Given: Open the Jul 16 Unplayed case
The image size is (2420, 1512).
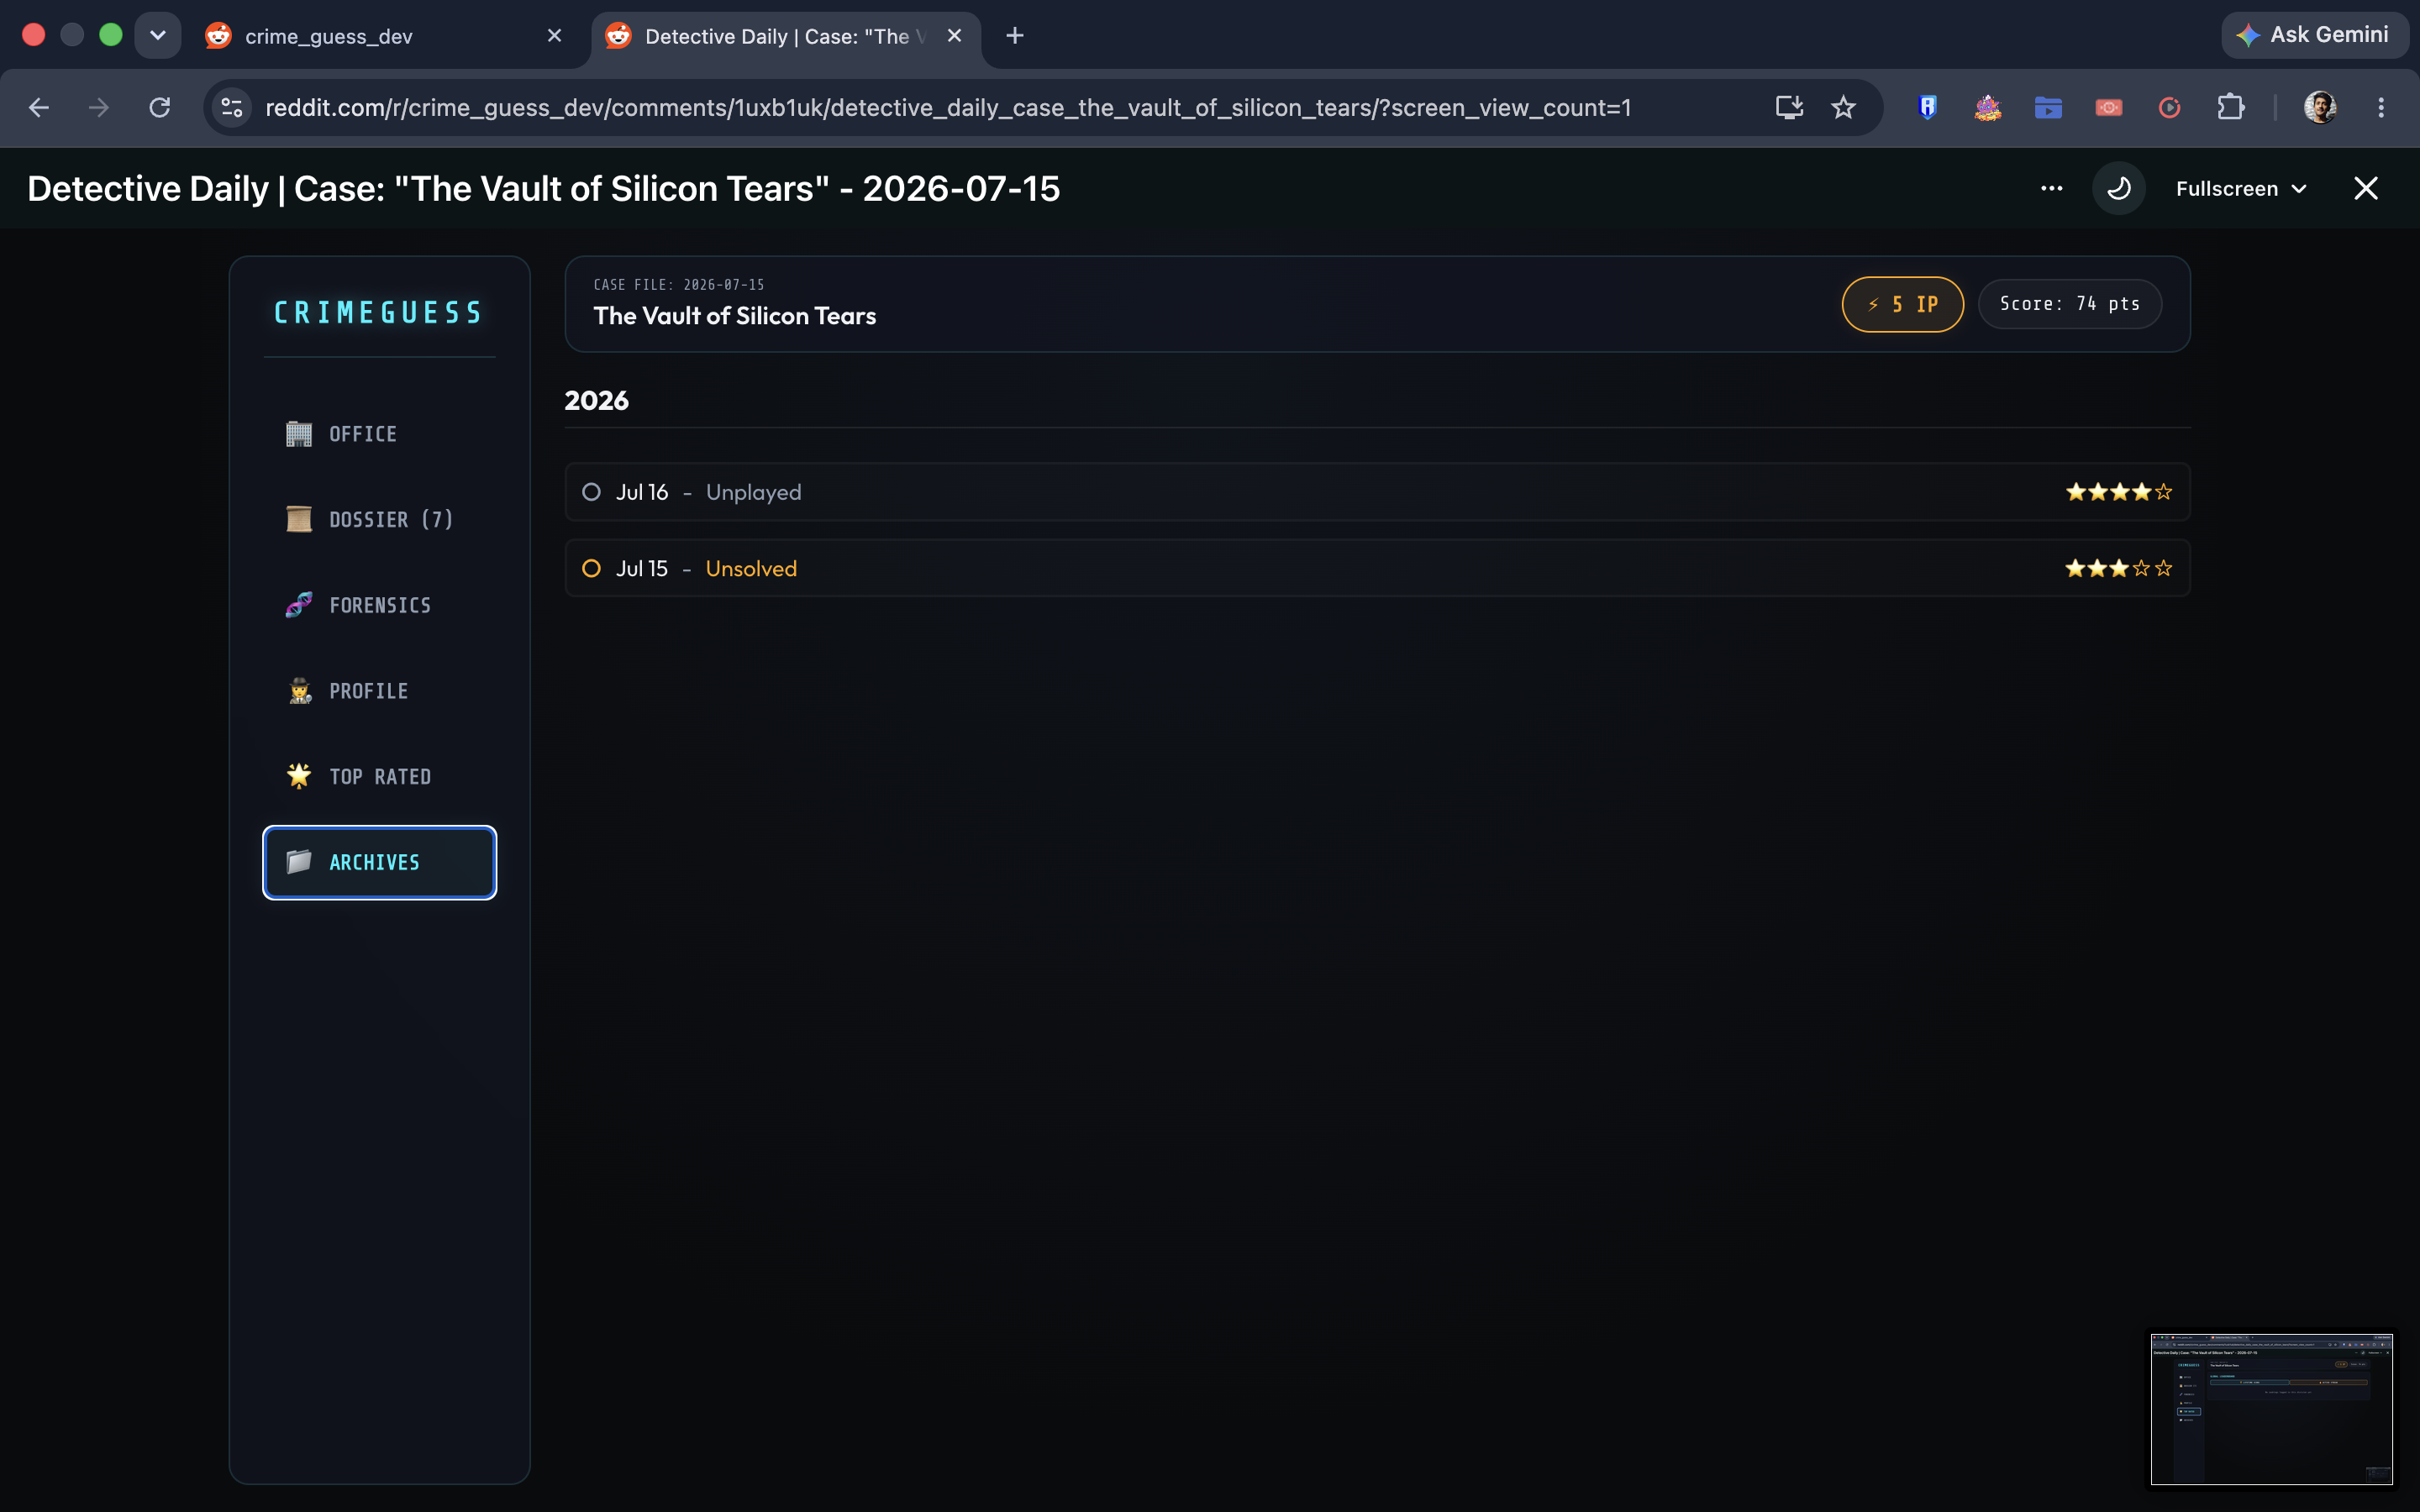Looking at the screenshot, I should tap(1377, 492).
